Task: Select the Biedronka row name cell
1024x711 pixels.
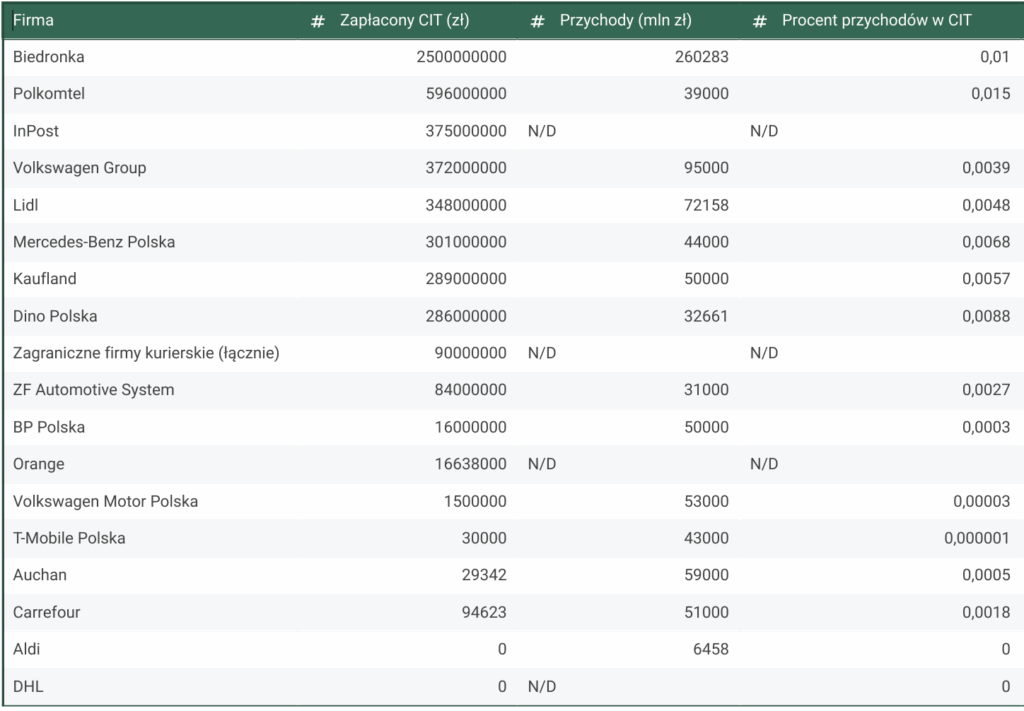Action: click(x=49, y=57)
